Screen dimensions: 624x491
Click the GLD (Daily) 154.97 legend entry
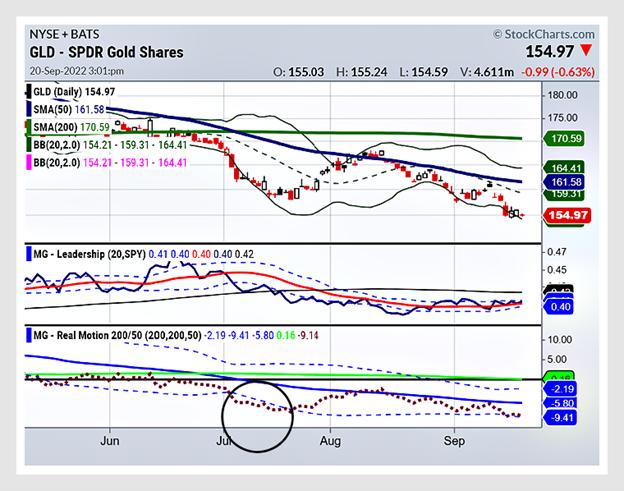74,92
